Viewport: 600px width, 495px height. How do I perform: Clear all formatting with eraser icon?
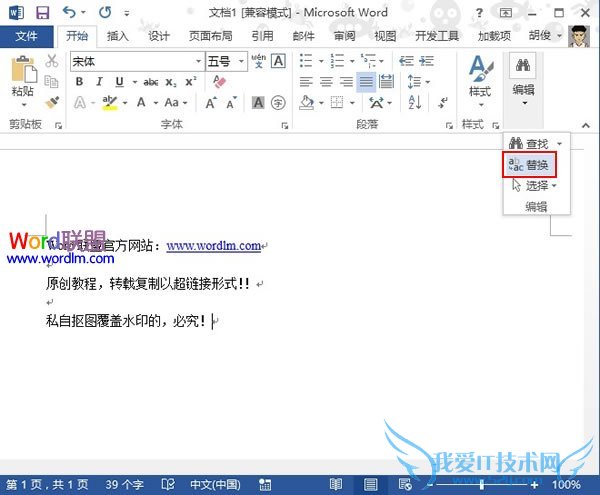tap(219, 81)
